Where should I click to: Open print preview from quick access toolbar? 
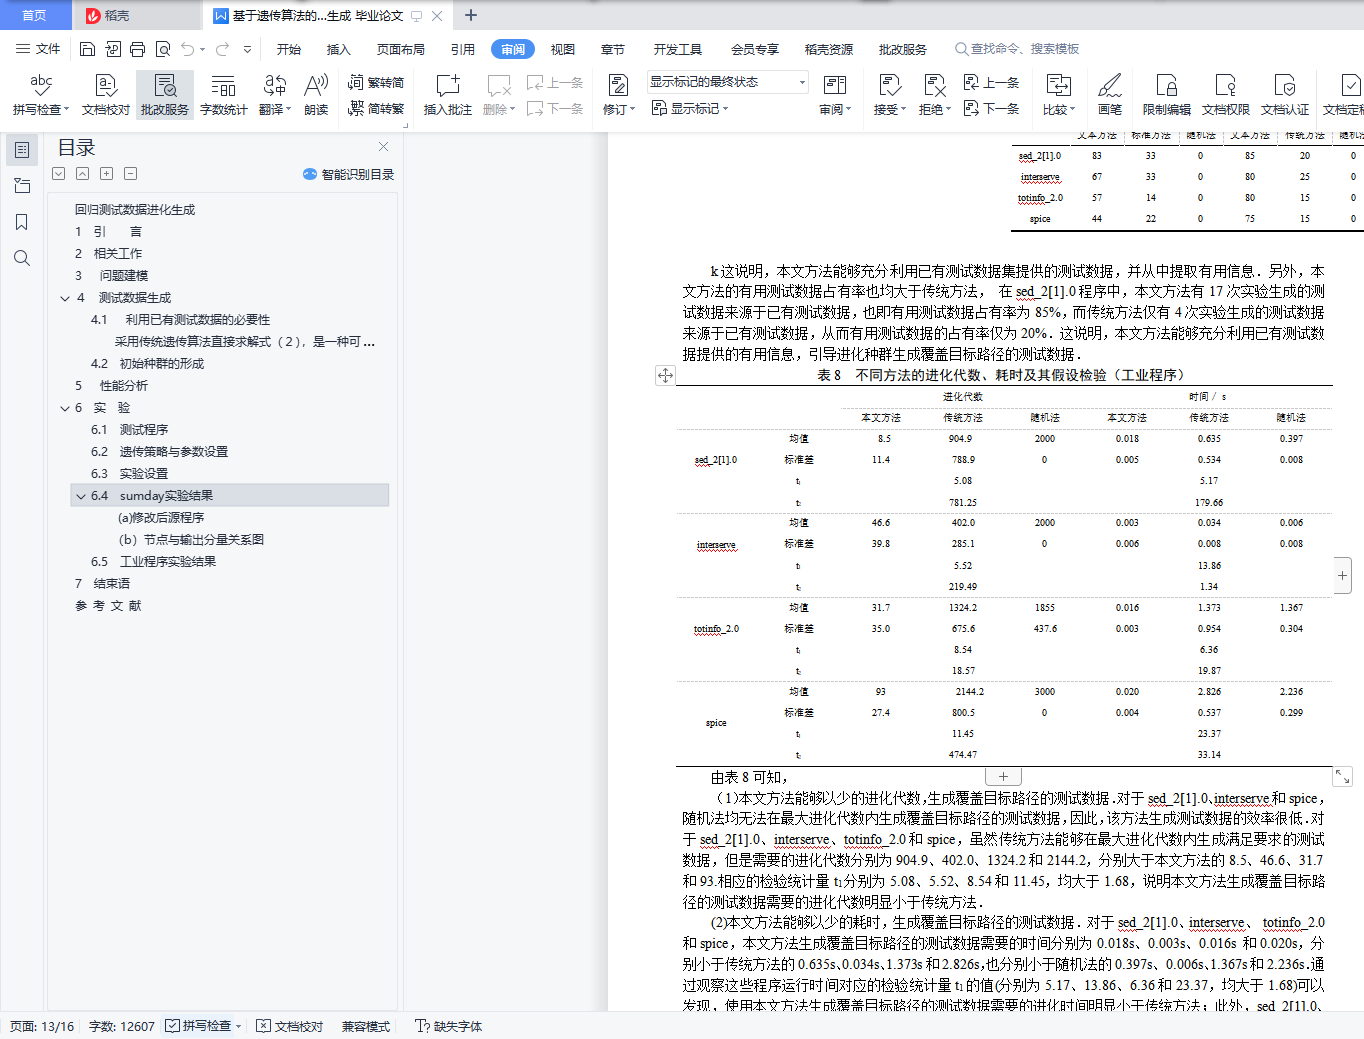163,49
